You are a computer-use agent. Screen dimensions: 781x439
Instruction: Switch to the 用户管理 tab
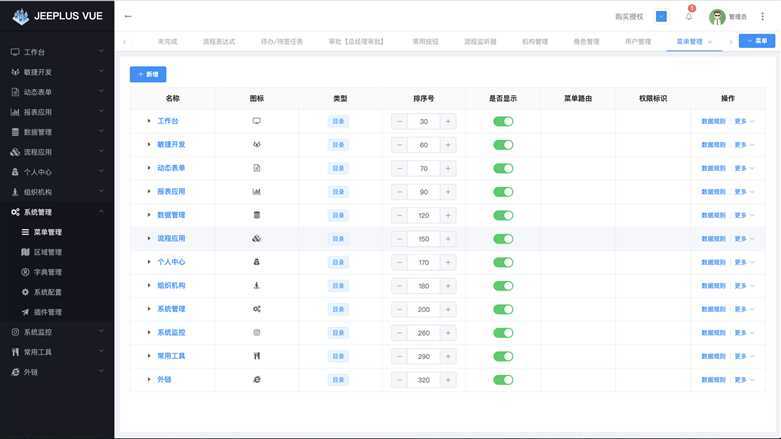pos(638,41)
